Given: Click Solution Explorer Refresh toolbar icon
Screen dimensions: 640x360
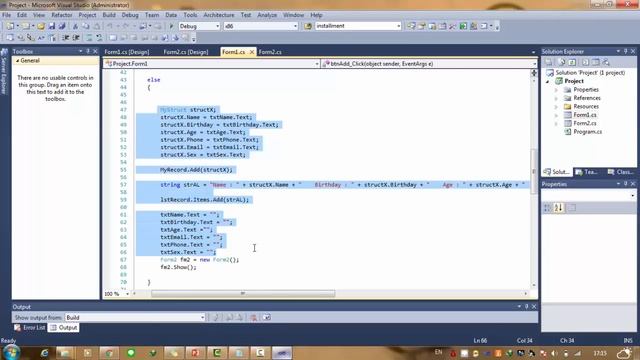Looking at the screenshot, I should (x=572, y=62).
